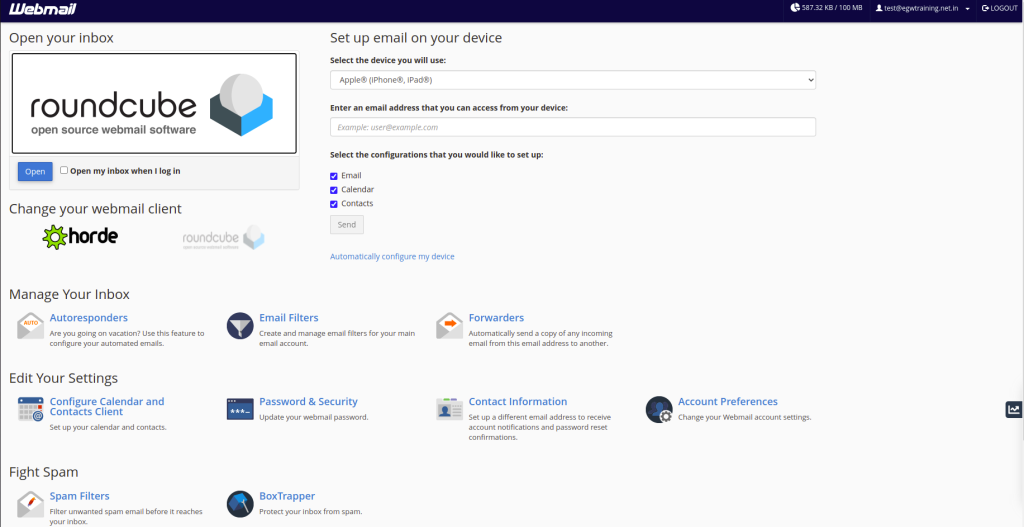
Task: Toggle the Calendar configuration checkbox
Action: (334, 190)
